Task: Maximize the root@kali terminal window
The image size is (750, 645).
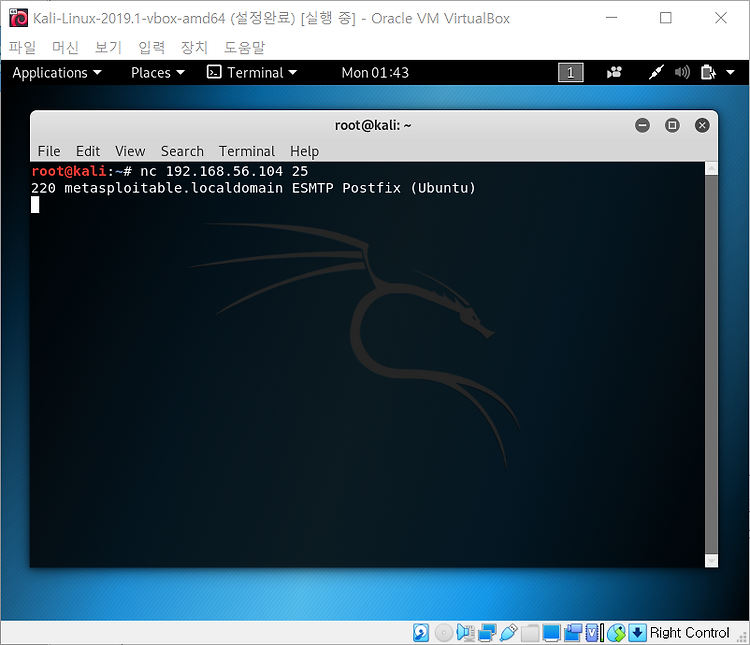Action: tap(672, 125)
